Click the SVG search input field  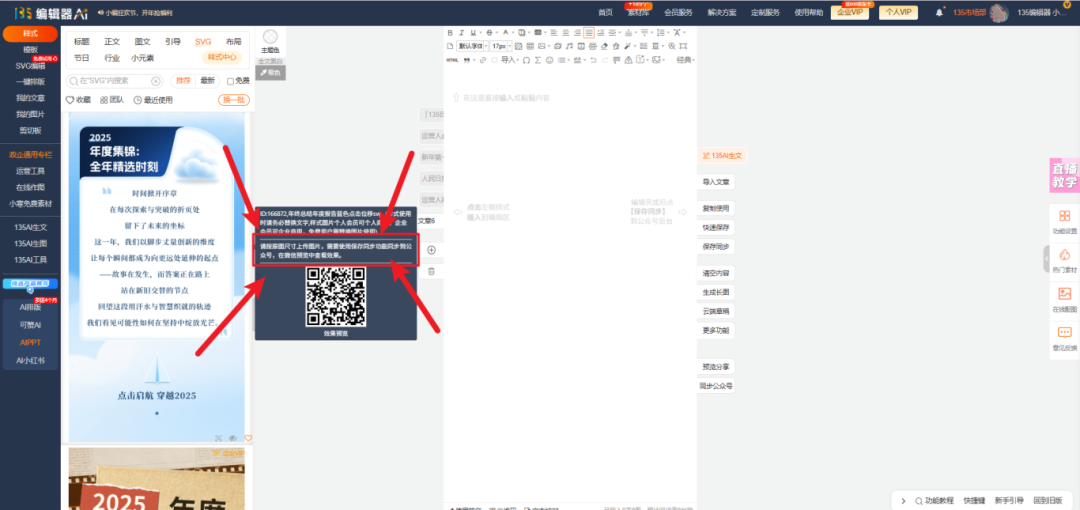click(110, 81)
